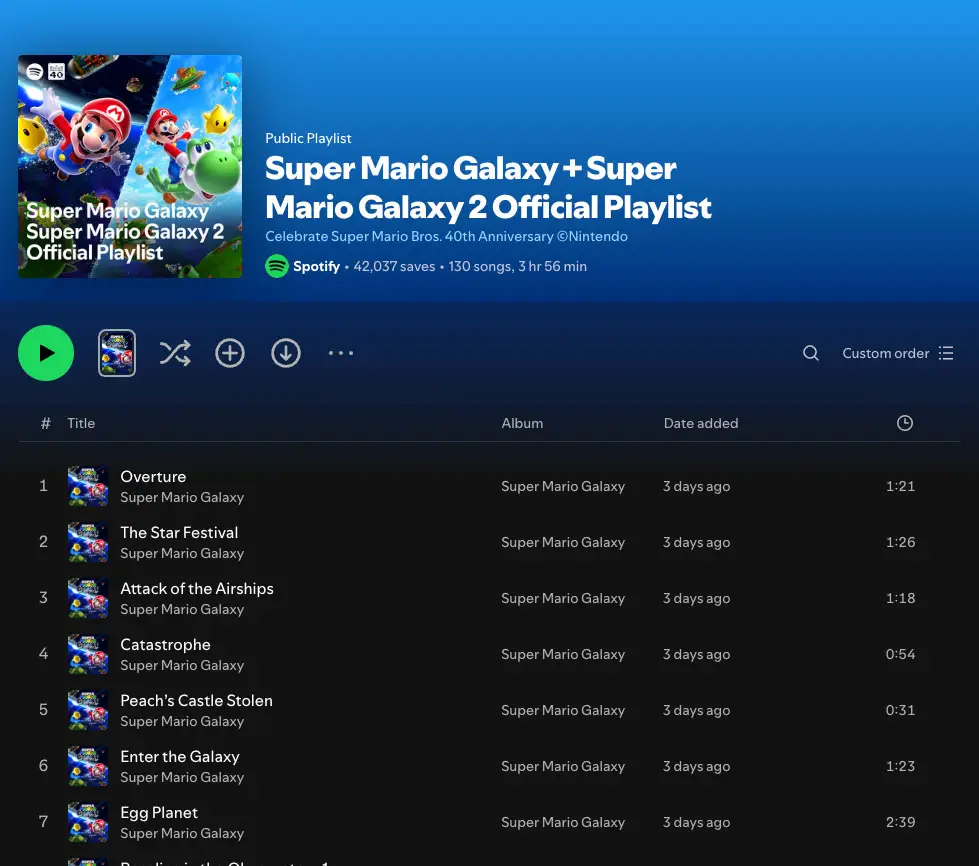Open the Super Mario Galaxy album for Overture
This screenshot has height=866, width=979.
[x=563, y=486]
